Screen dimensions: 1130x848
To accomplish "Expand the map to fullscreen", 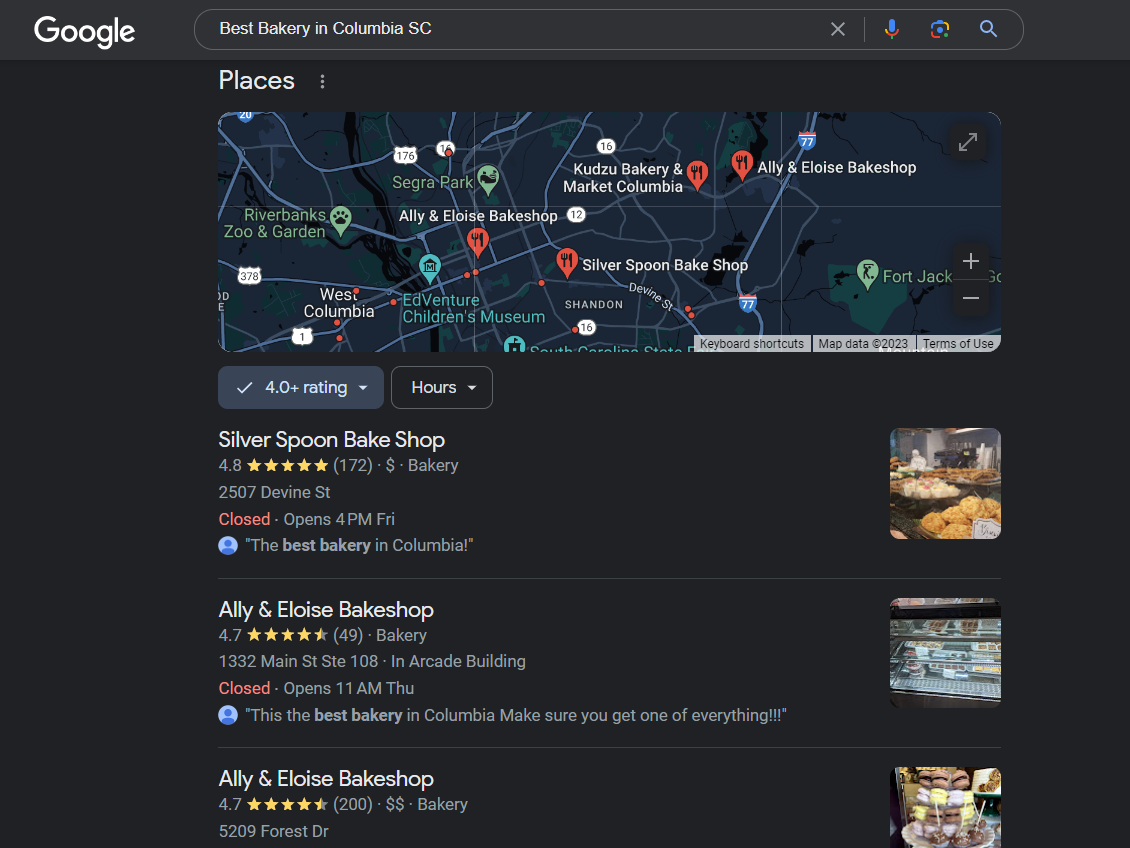I will click(967, 141).
